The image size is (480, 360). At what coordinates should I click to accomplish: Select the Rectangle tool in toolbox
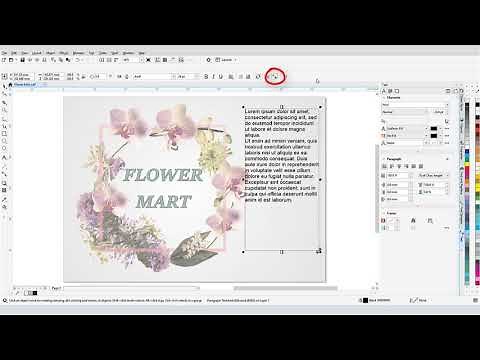(x=4, y=134)
